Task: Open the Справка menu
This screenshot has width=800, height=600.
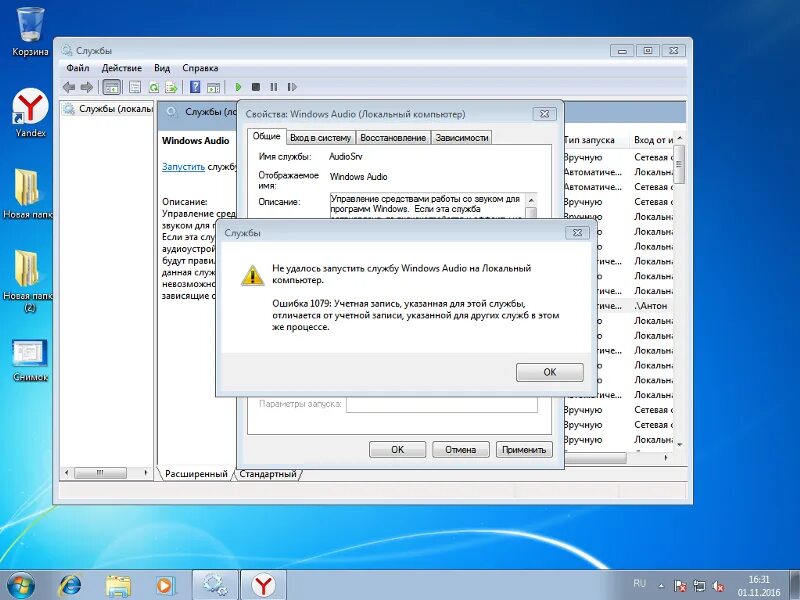Action: tap(200, 68)
